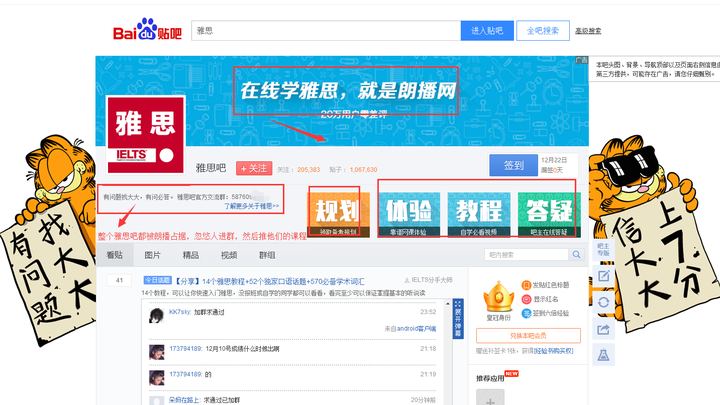This screenshot has width=720, height=405.
Task: Switch to the 看贴 tab
Action: point(115,255)
